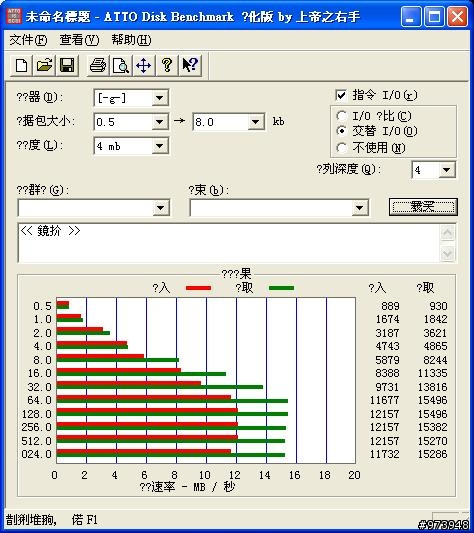Open queue depth dropdown showing 4
The image size is (474, 533).
pos(446,170)
